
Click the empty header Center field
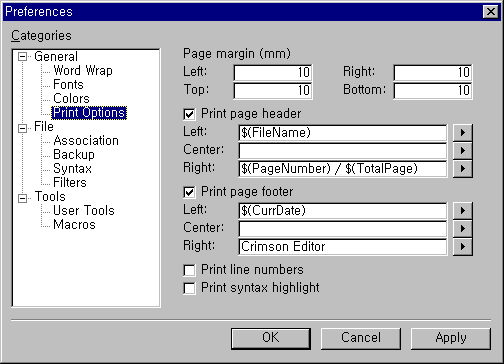pos(343,151)
